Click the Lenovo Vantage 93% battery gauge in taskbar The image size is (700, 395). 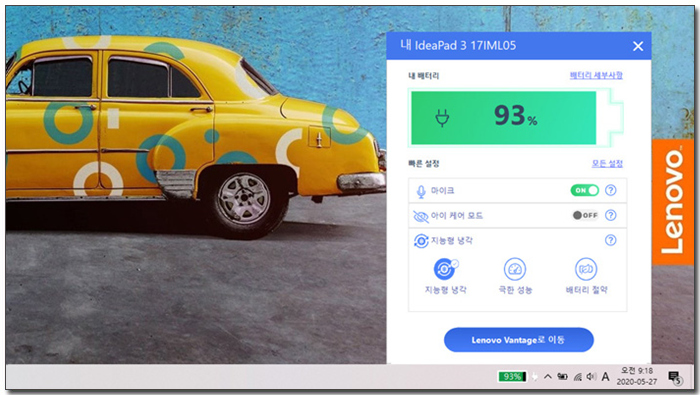point(512,377)
